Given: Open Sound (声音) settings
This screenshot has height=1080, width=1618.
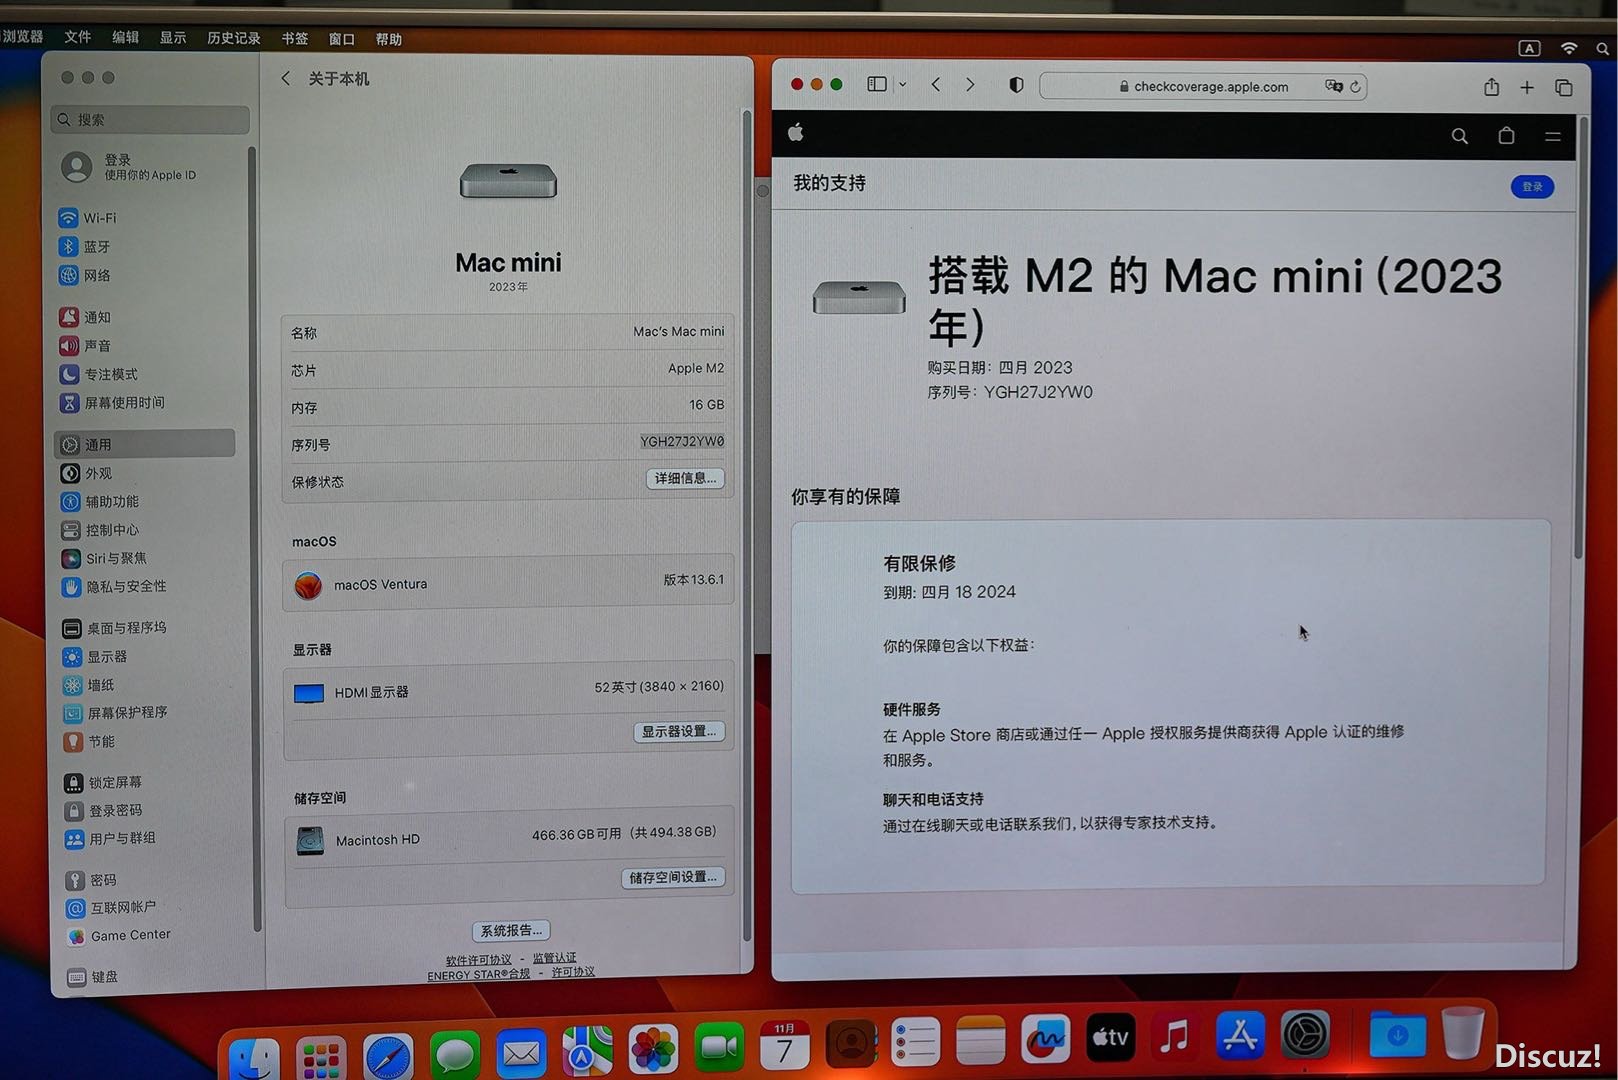Looking at the screenshot, I should tap(86, 346).
